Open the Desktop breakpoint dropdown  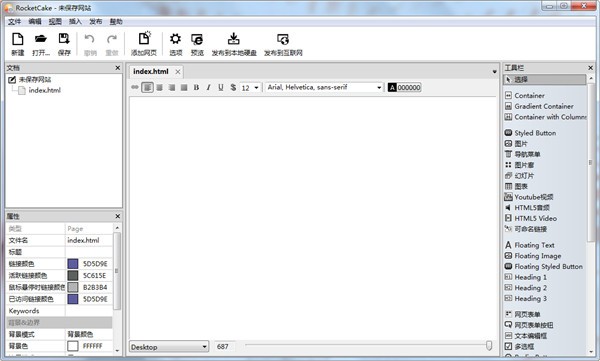169,346
